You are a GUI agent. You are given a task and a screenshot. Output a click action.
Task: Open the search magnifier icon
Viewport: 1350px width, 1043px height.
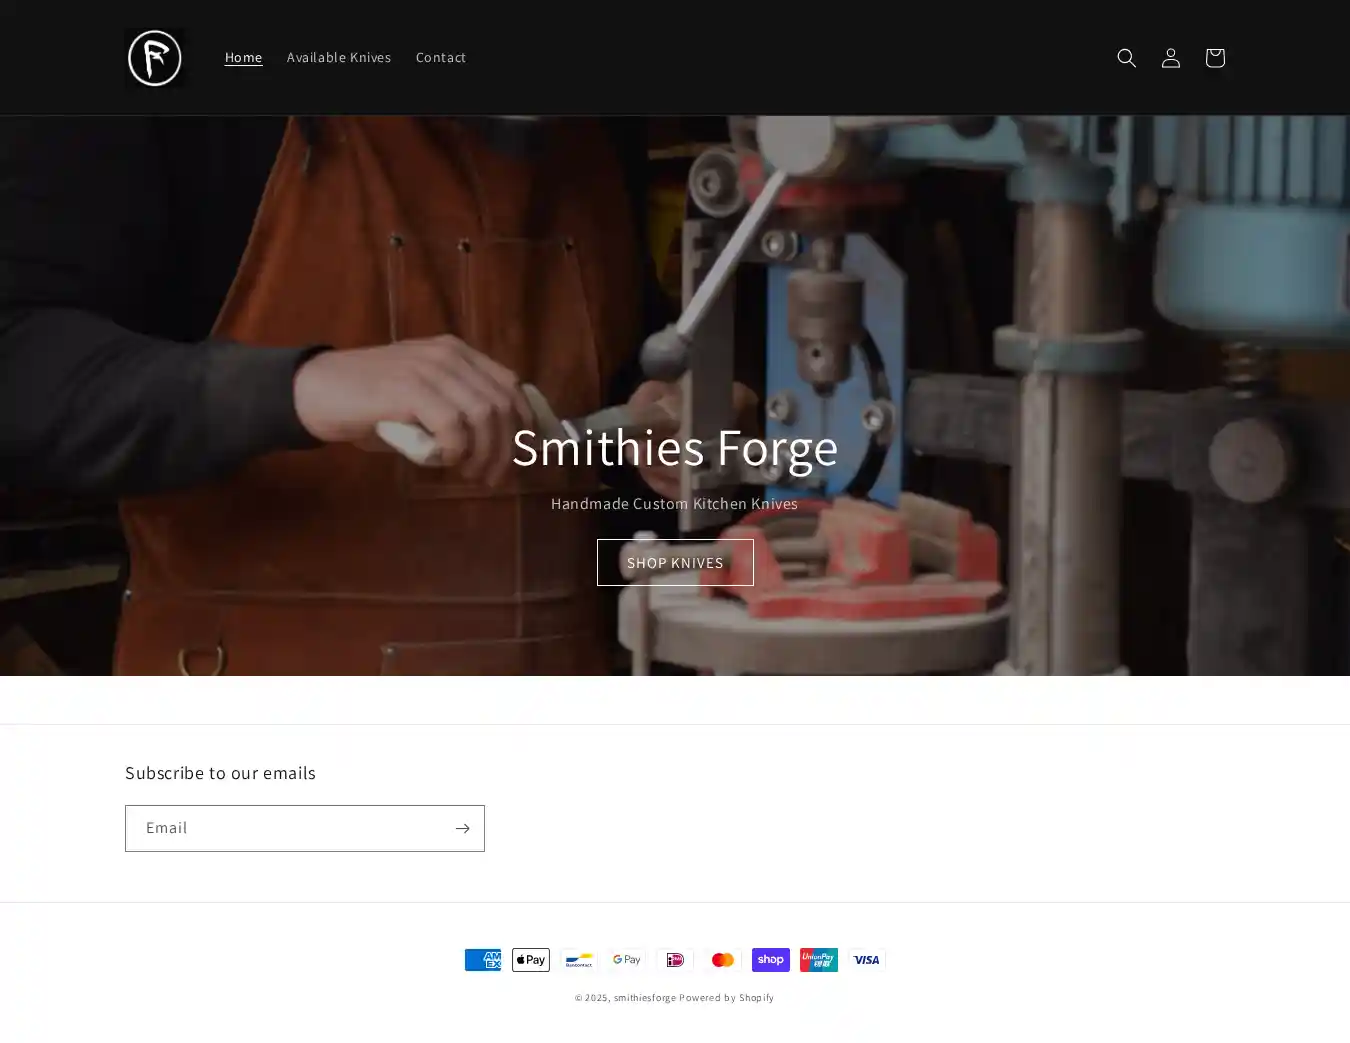(x=1126, y=58)
